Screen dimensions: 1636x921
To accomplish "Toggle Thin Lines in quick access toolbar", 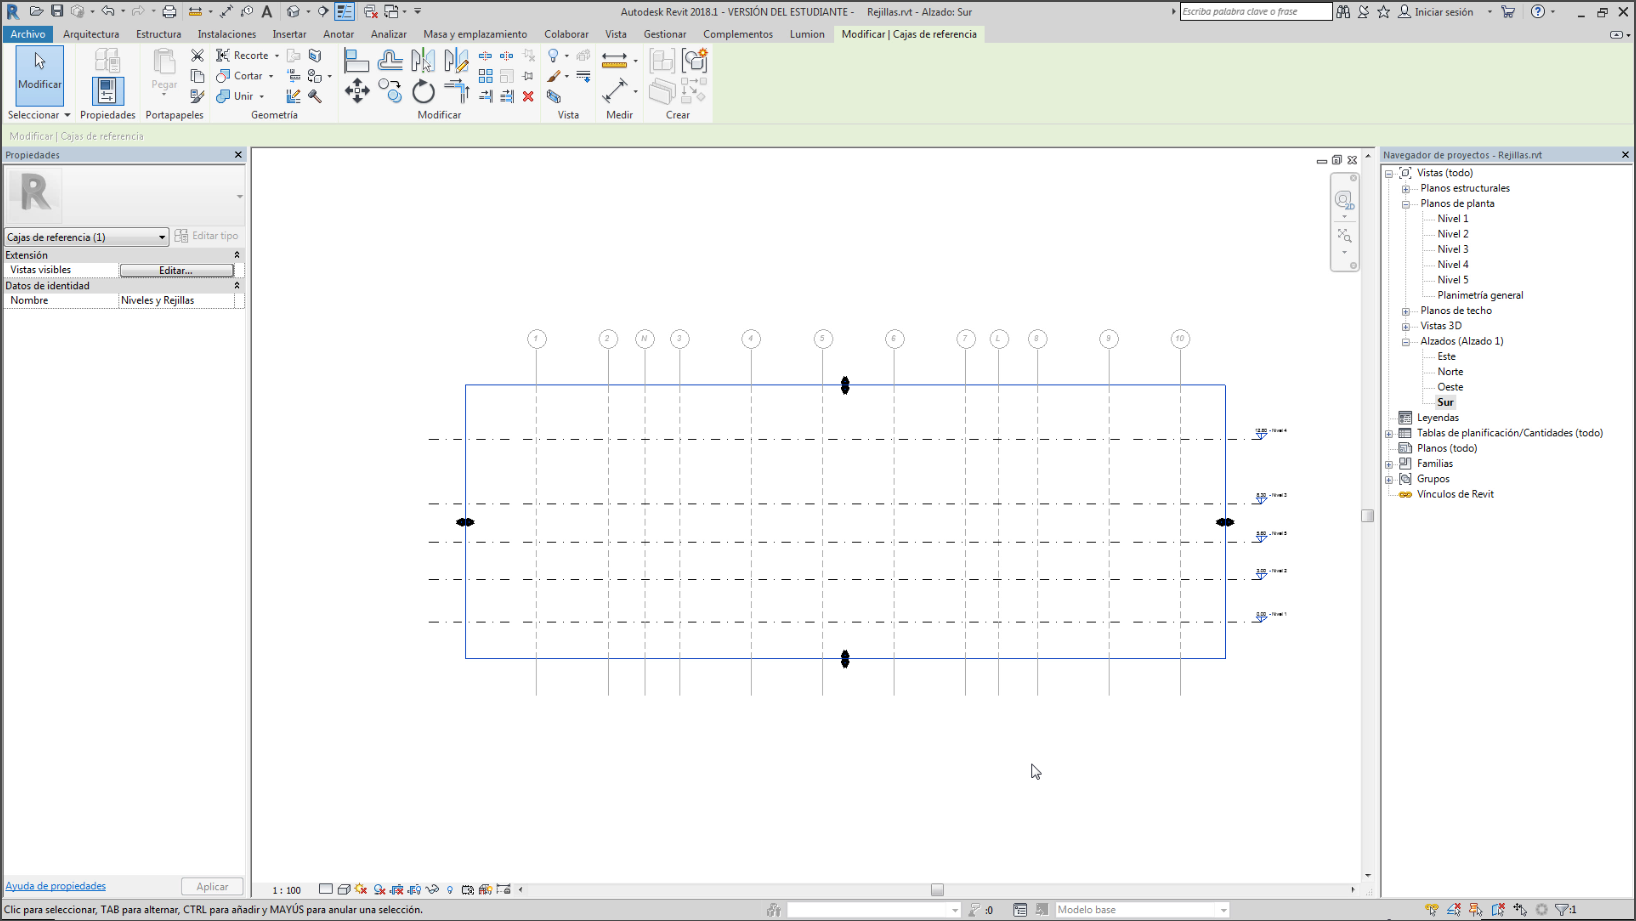I will pyautogui.click(x=344, y=12).
